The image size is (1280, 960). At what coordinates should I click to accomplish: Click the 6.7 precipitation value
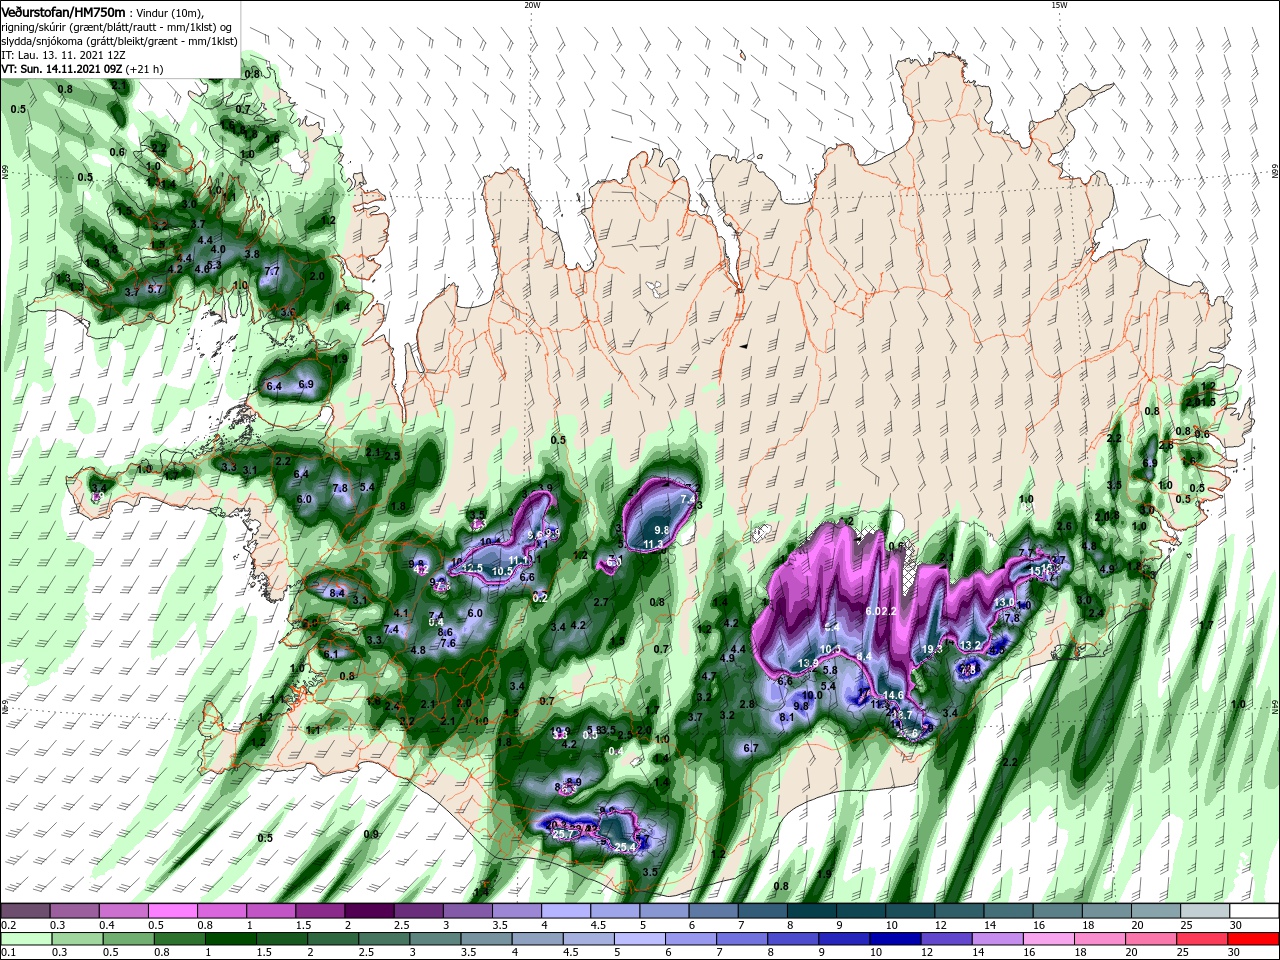pos(752,748)
